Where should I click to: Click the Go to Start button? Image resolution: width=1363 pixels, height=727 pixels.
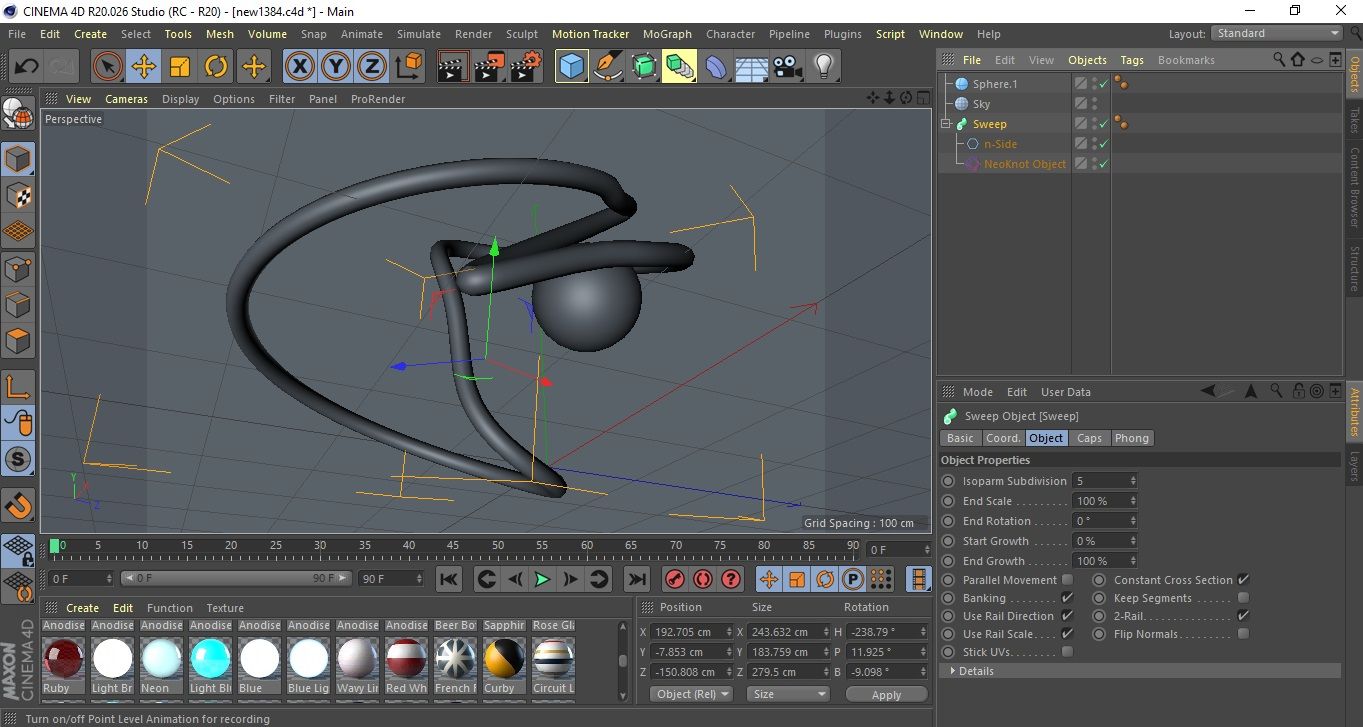(x=449, y=579)
